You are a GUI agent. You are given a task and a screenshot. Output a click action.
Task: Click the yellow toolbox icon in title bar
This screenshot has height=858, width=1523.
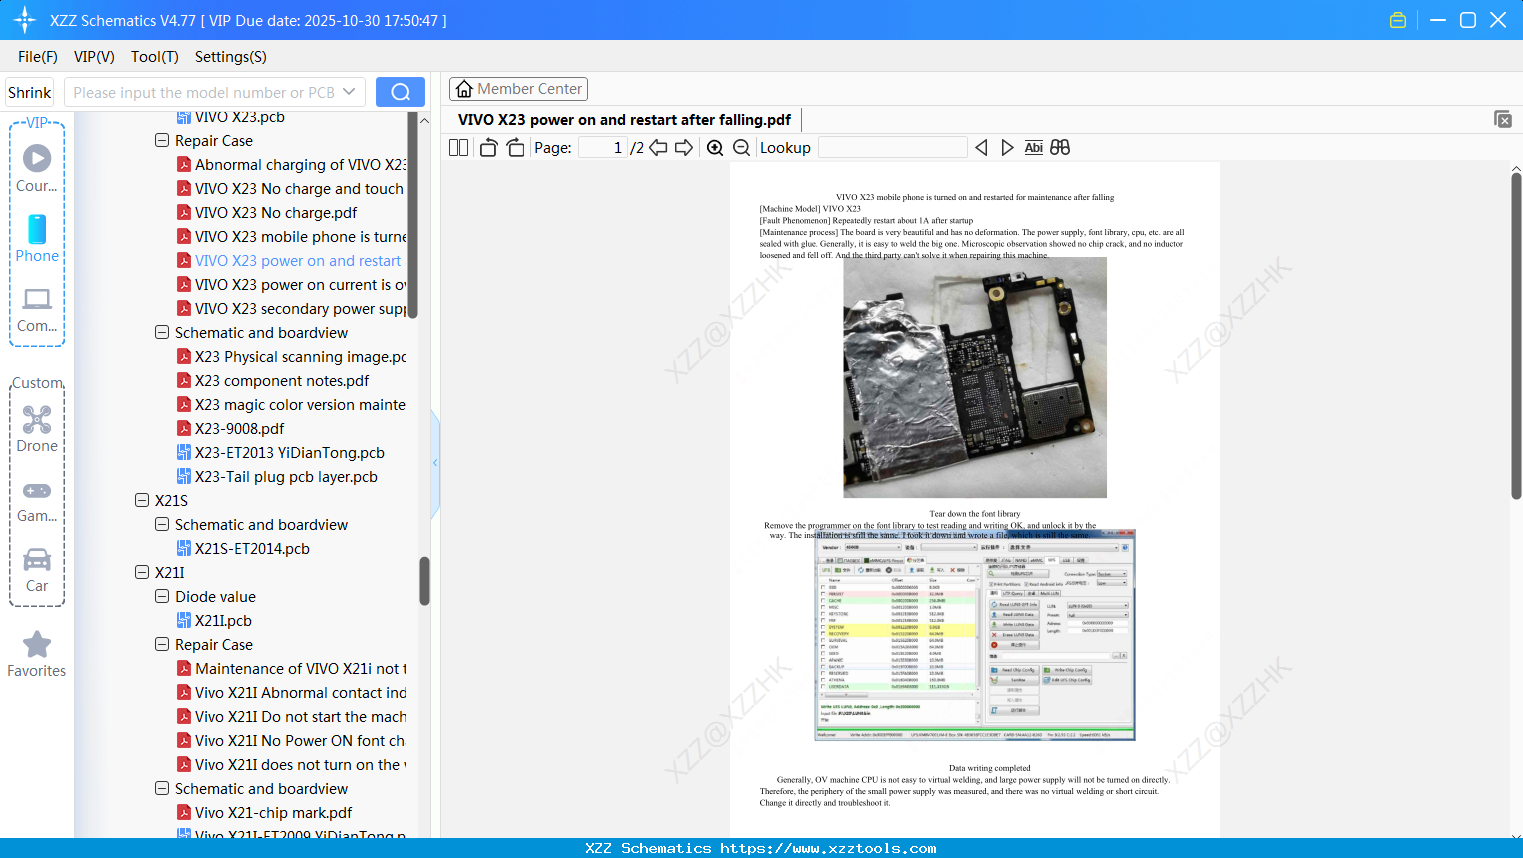[1398, 20]
